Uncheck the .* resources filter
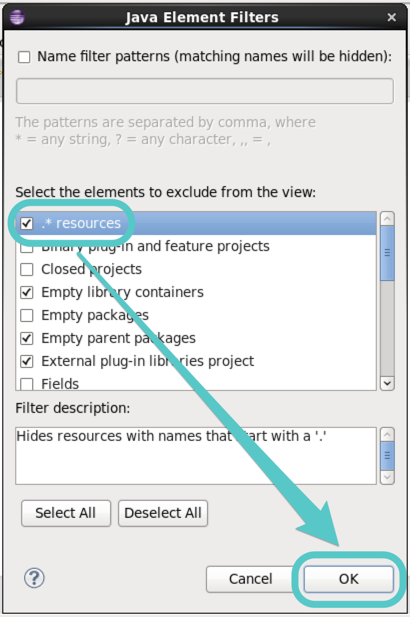The image size is (410, 617). pyautogui.click(x=26, y=224)
